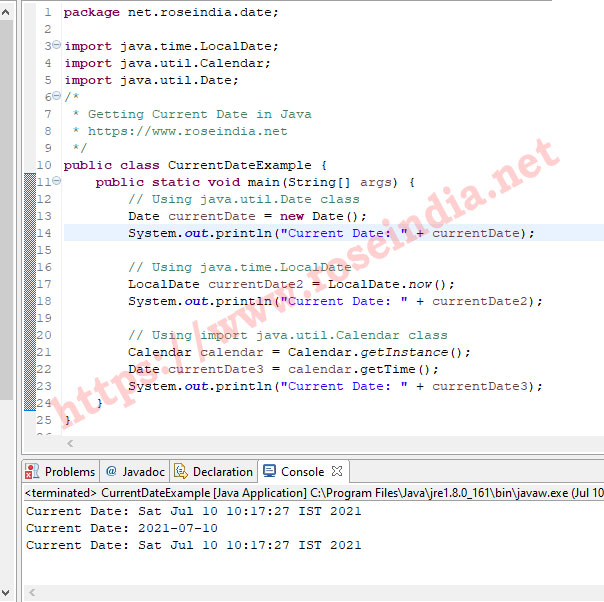Switch to the Problems tab

pos(69,471)
